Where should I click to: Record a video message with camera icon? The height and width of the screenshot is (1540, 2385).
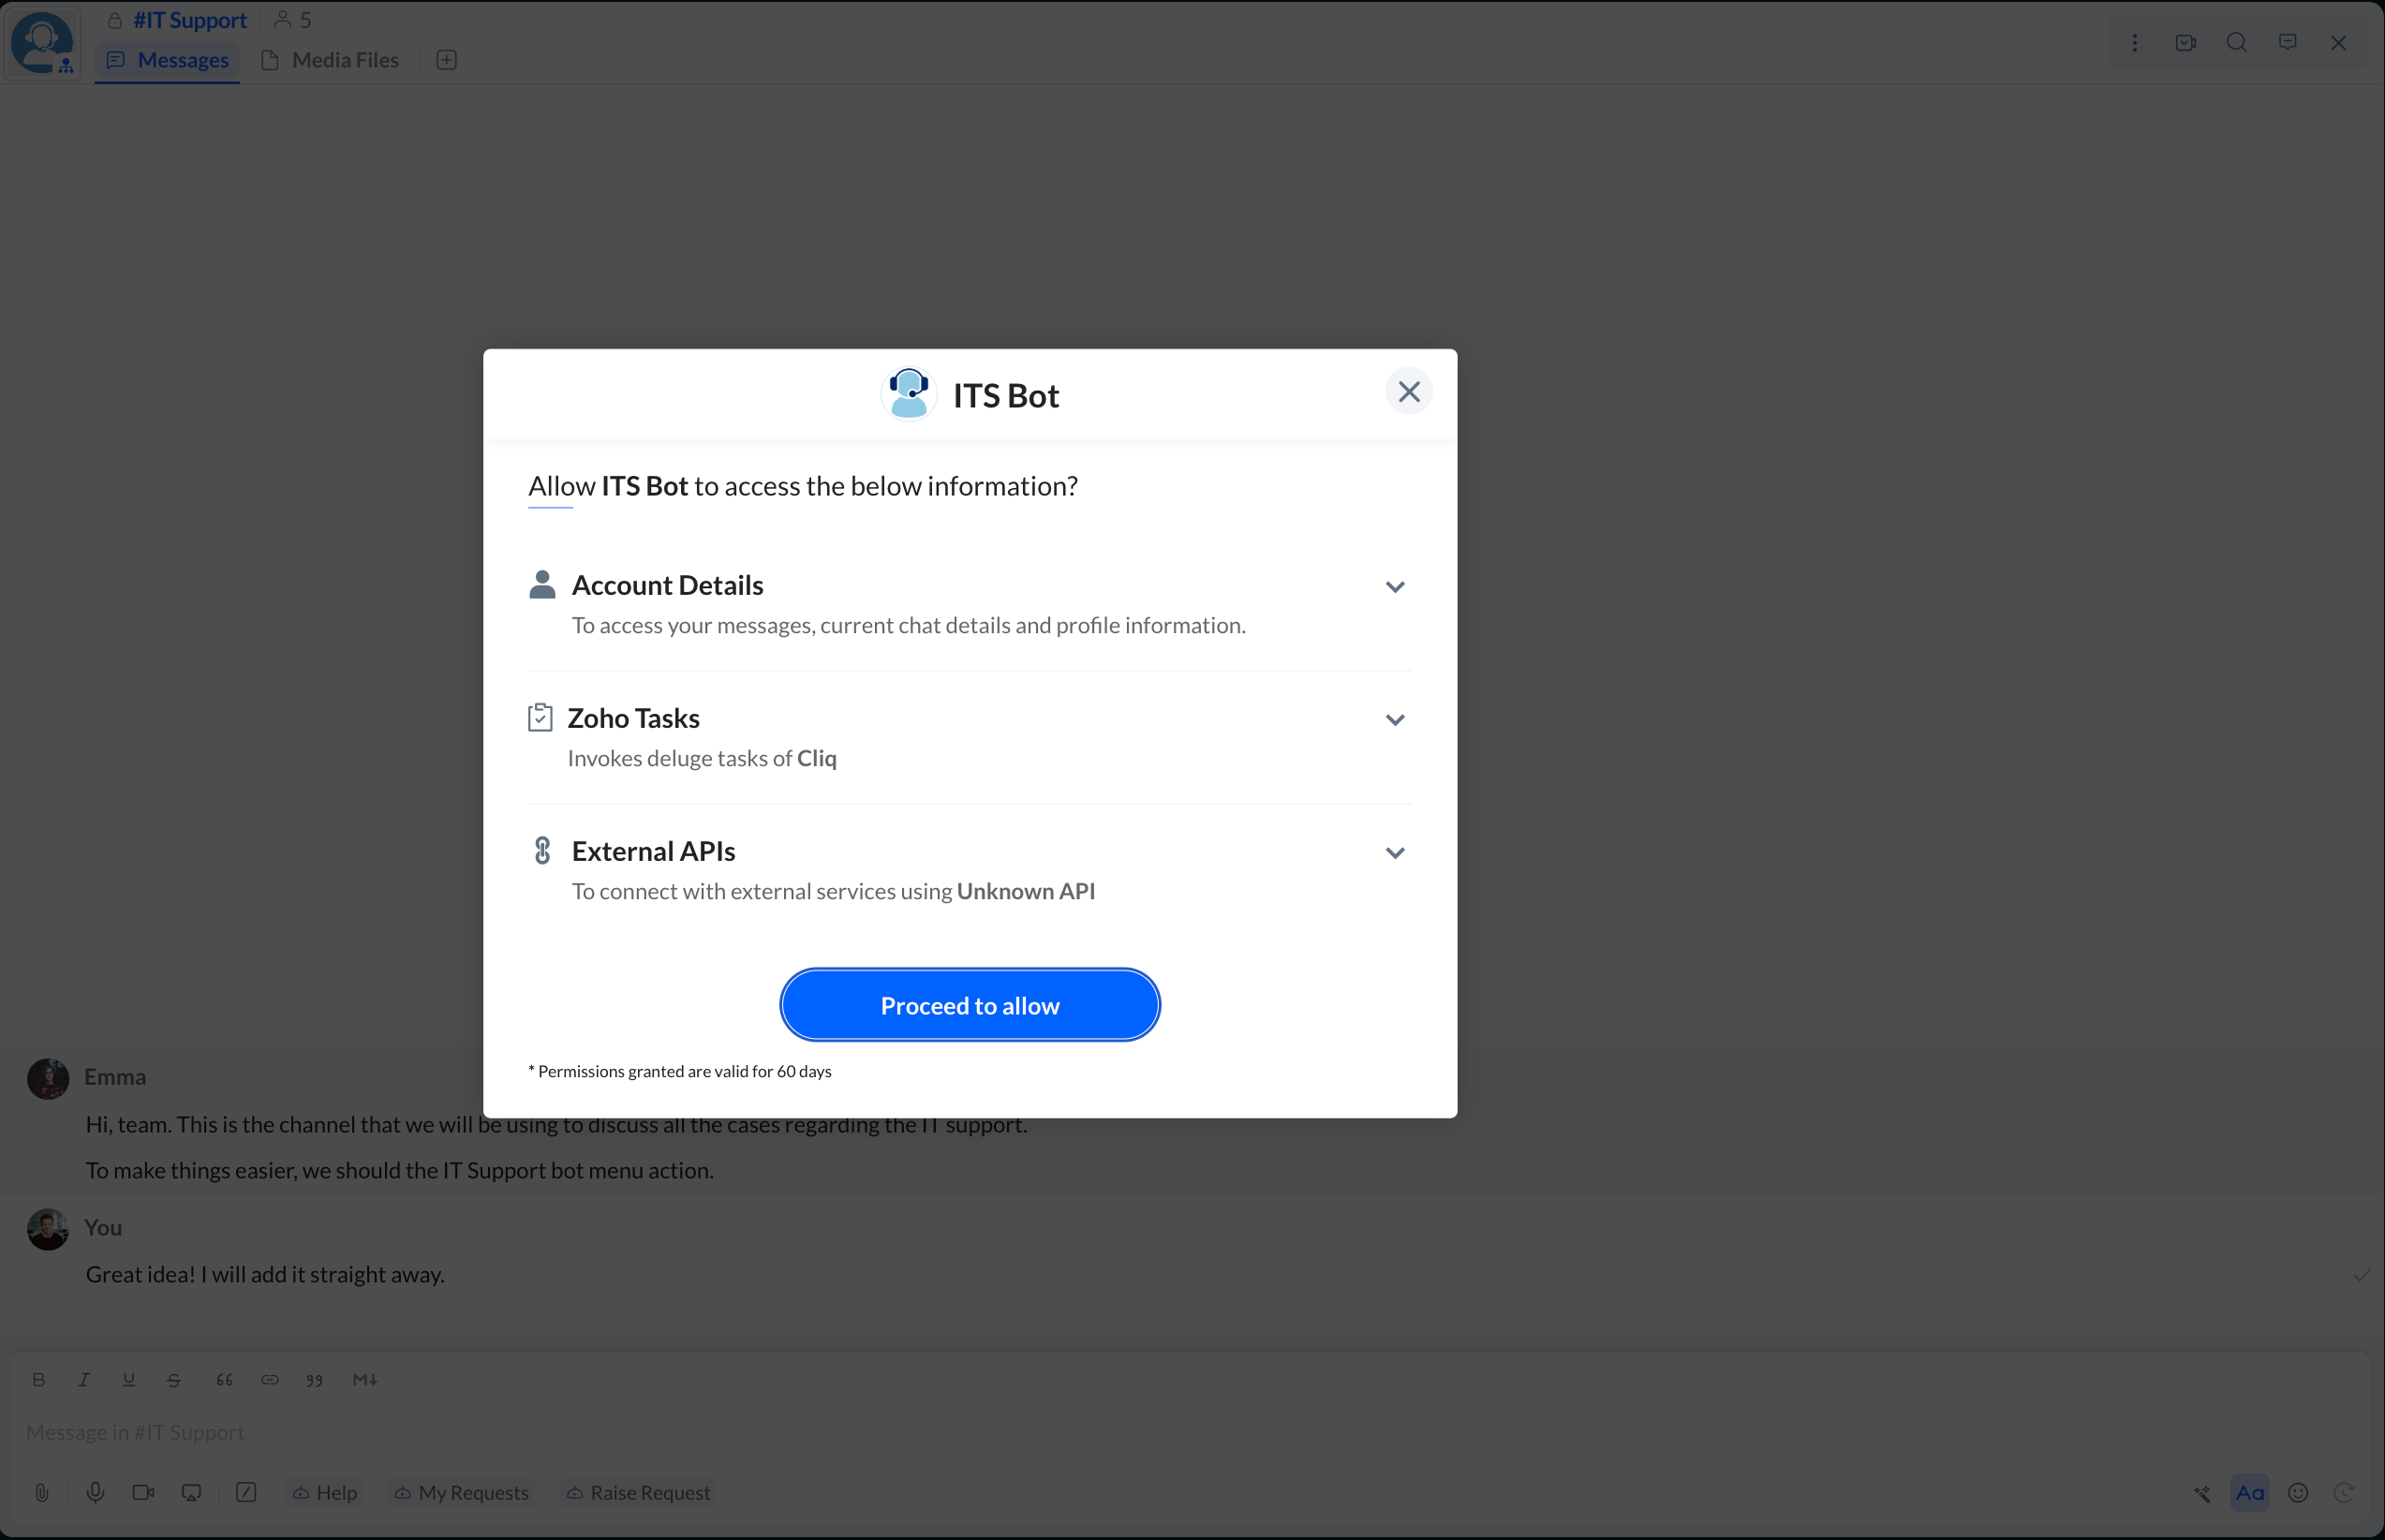(x=143, y=1493)
